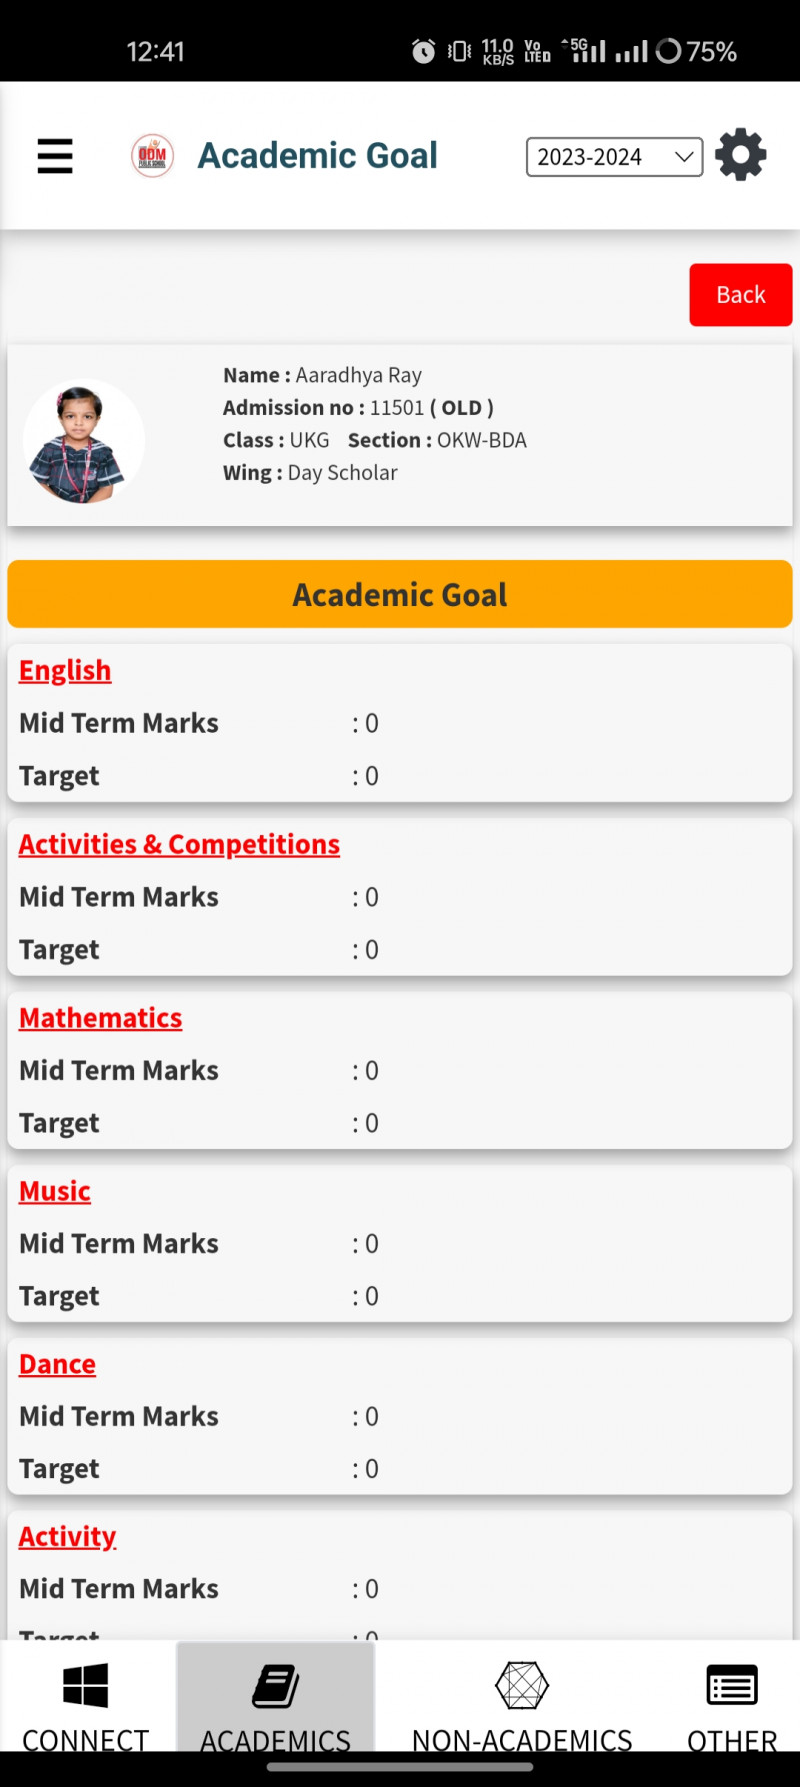Tap the Academics book icon
This screenshot has height=1787, width=800.
275,1685
